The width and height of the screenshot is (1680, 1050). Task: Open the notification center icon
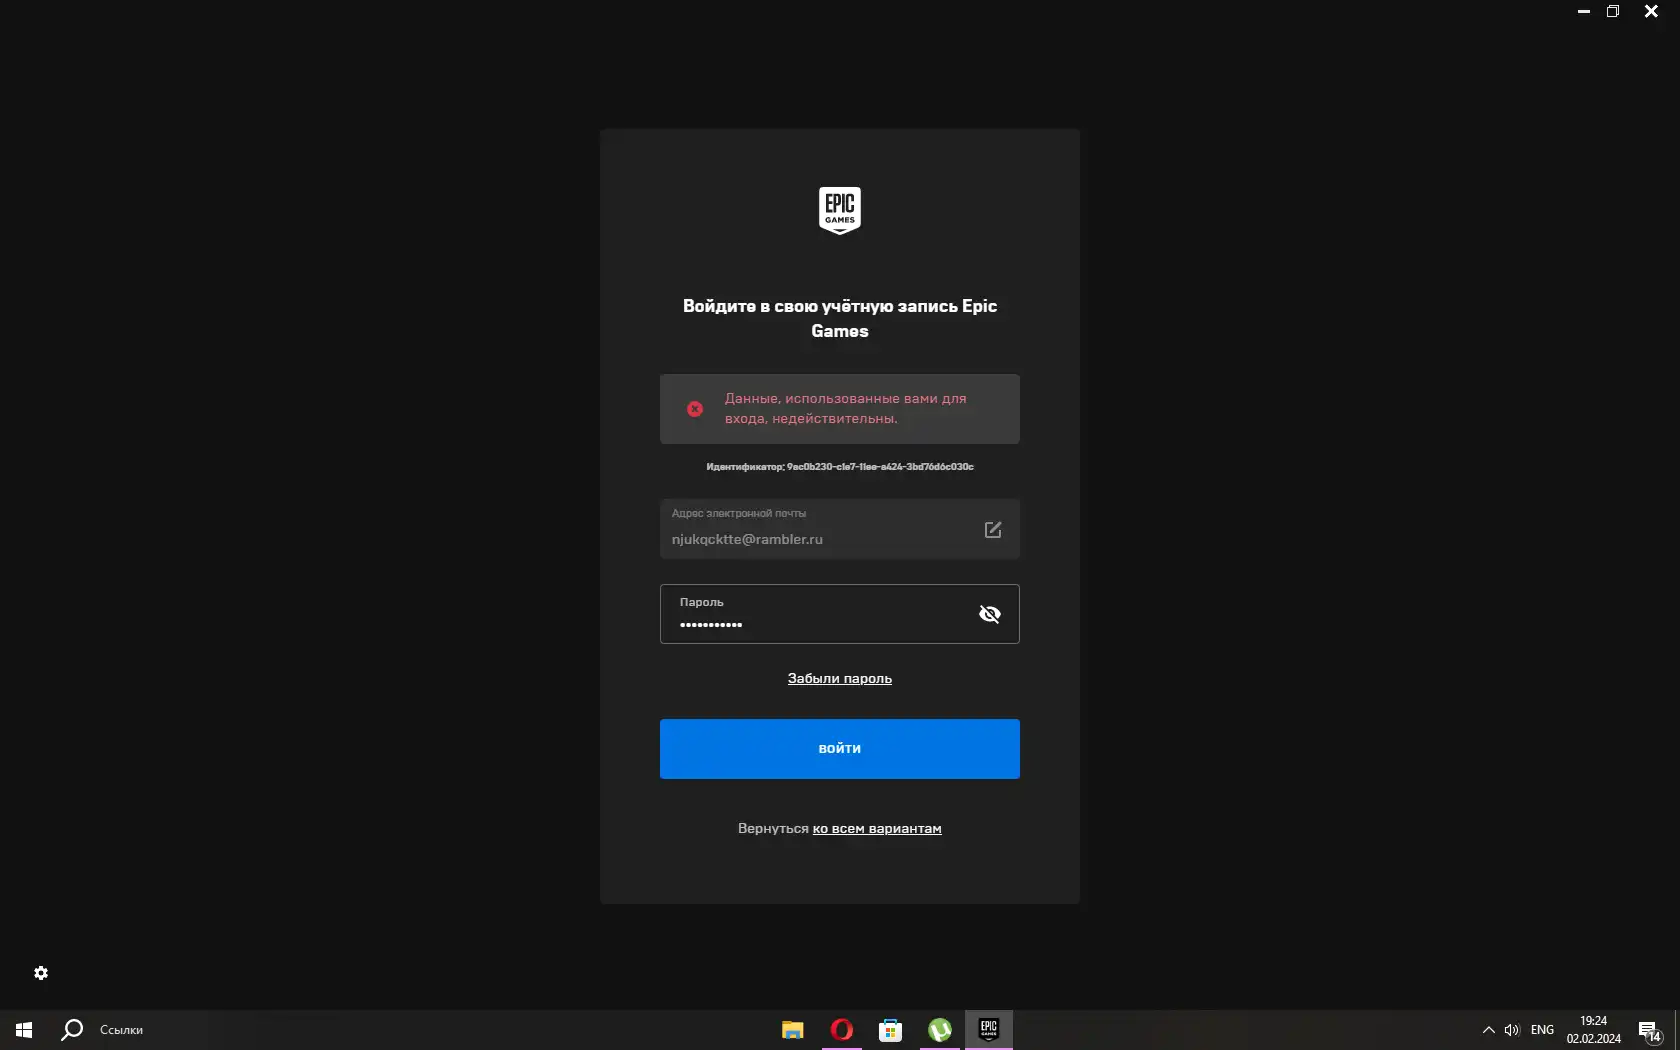coord(1650,1031)
